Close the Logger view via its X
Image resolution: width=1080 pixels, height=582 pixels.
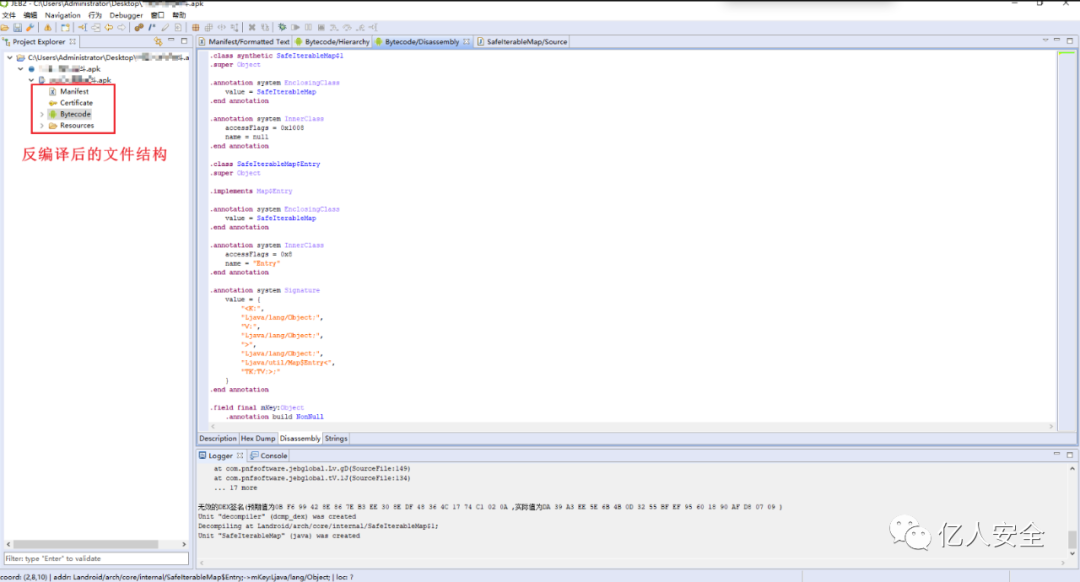click(240, 455)
